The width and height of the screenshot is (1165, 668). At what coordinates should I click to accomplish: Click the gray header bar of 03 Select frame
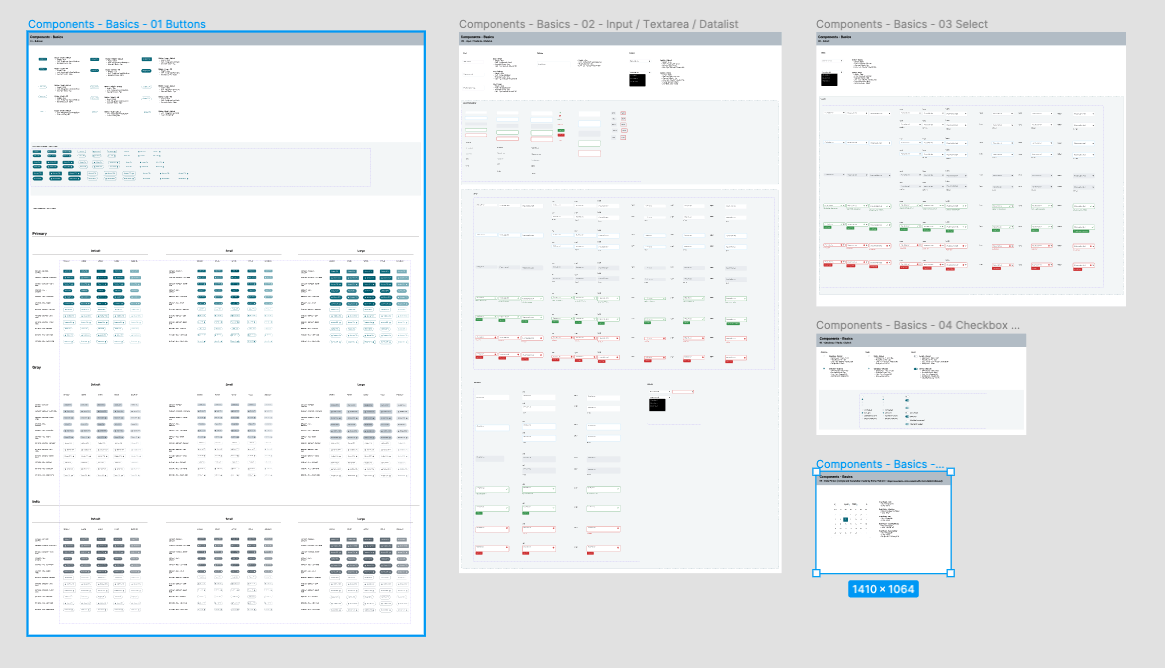coord(970,38)
